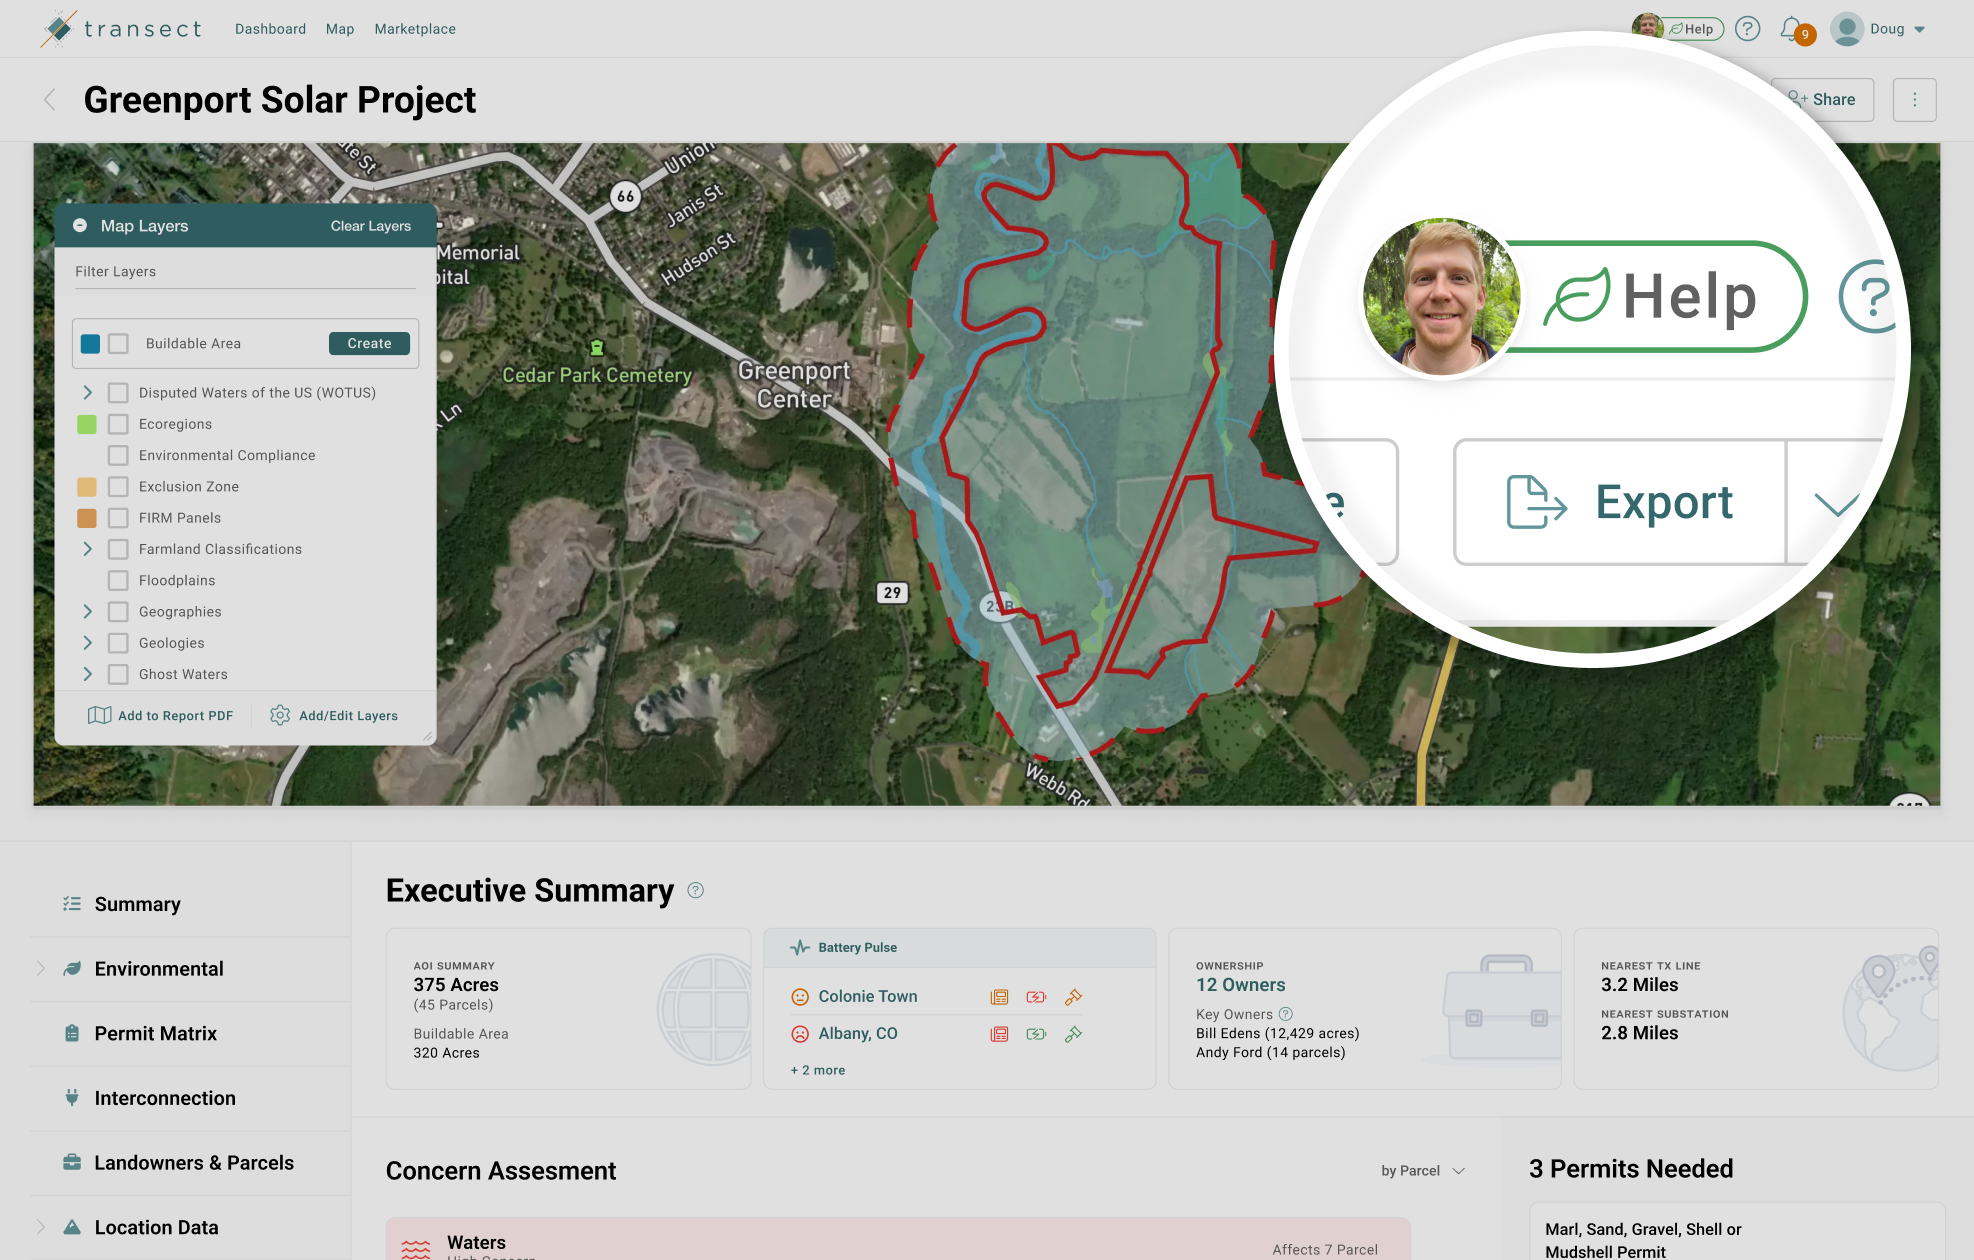Click Add/Edit Layers gear link
This screenshot has height=1260, width=1974.
click(x=334, y=715)
